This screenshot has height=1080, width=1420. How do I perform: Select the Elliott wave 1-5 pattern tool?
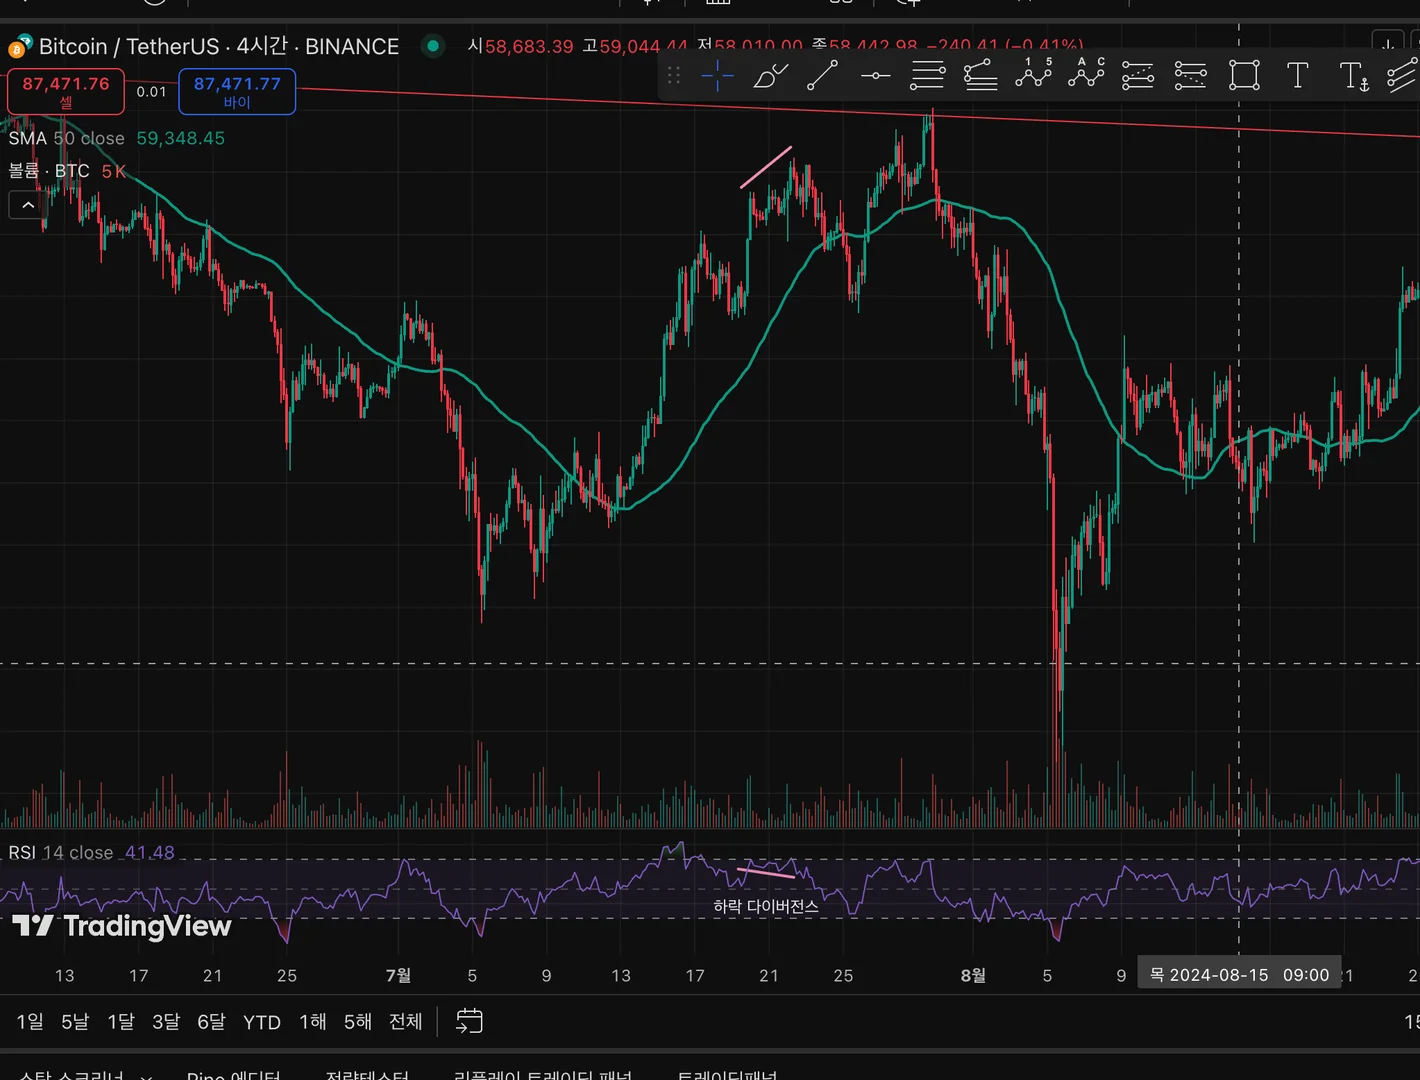click(1033, 73)
